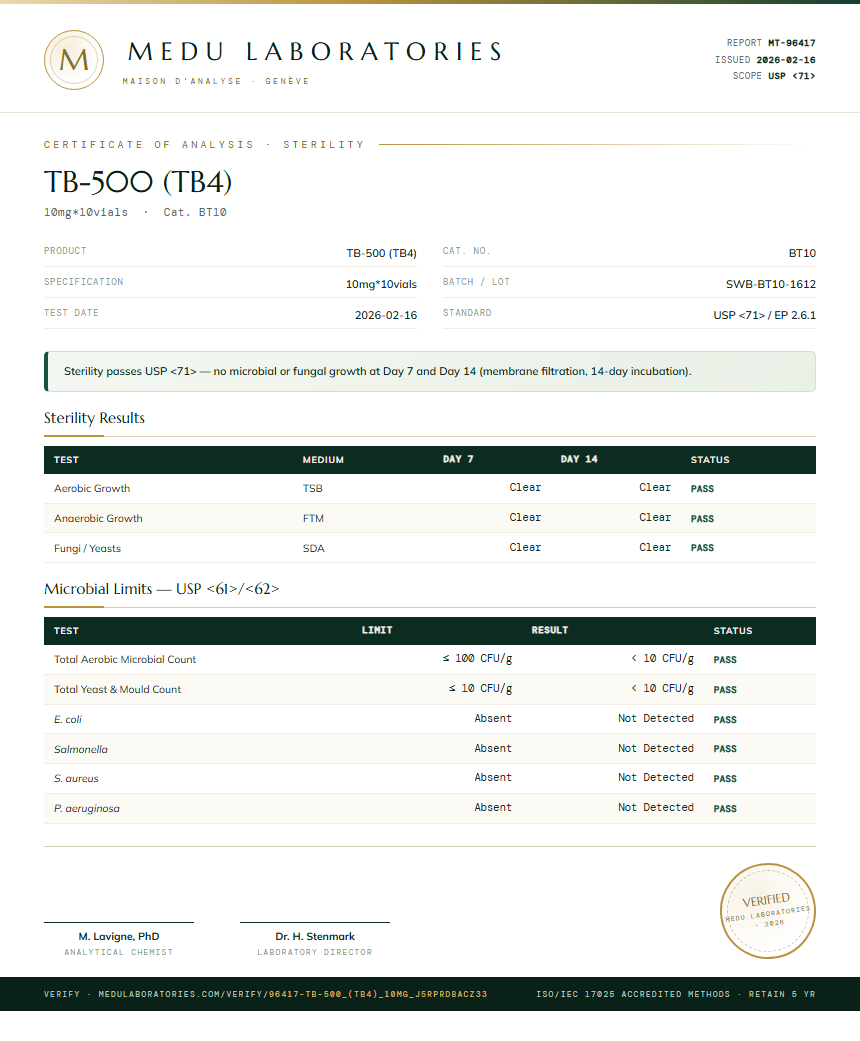Select the SDA medium cell
This screenshot has width=860, height=1041.
(x=313, y=548)
